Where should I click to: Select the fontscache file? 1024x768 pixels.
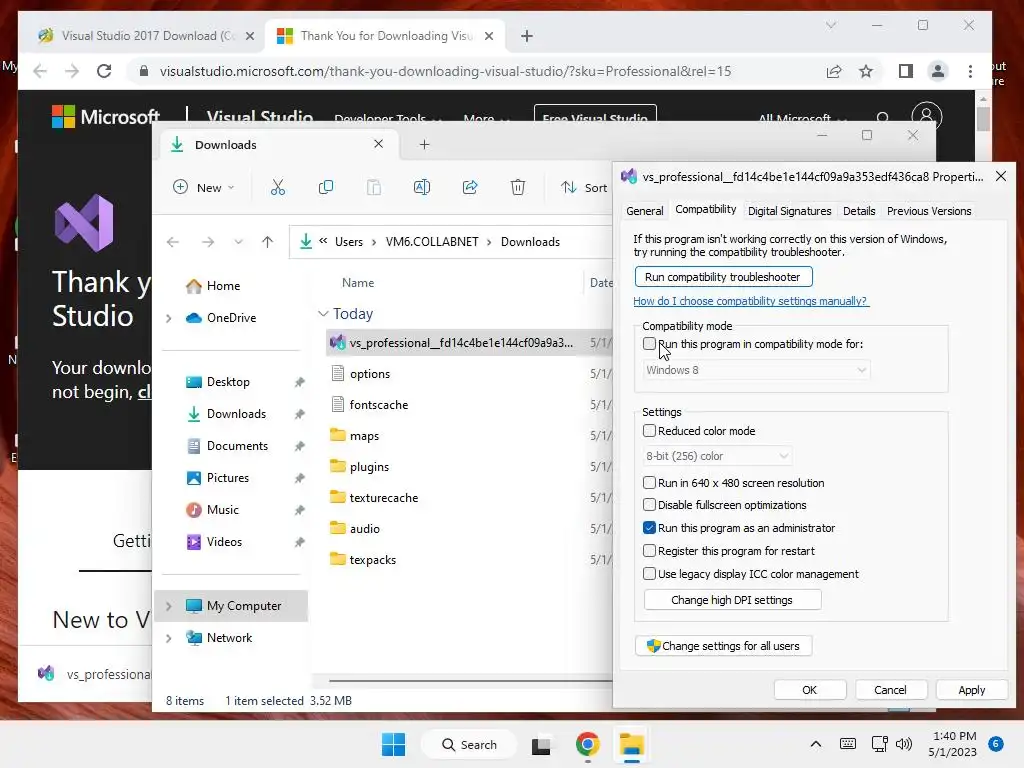pos(379,405)
